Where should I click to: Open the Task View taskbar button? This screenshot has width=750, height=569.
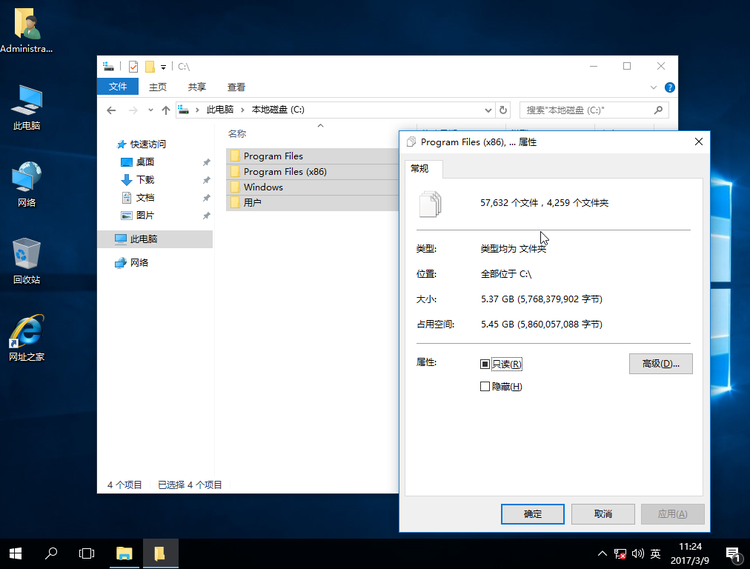click(87, 554)
